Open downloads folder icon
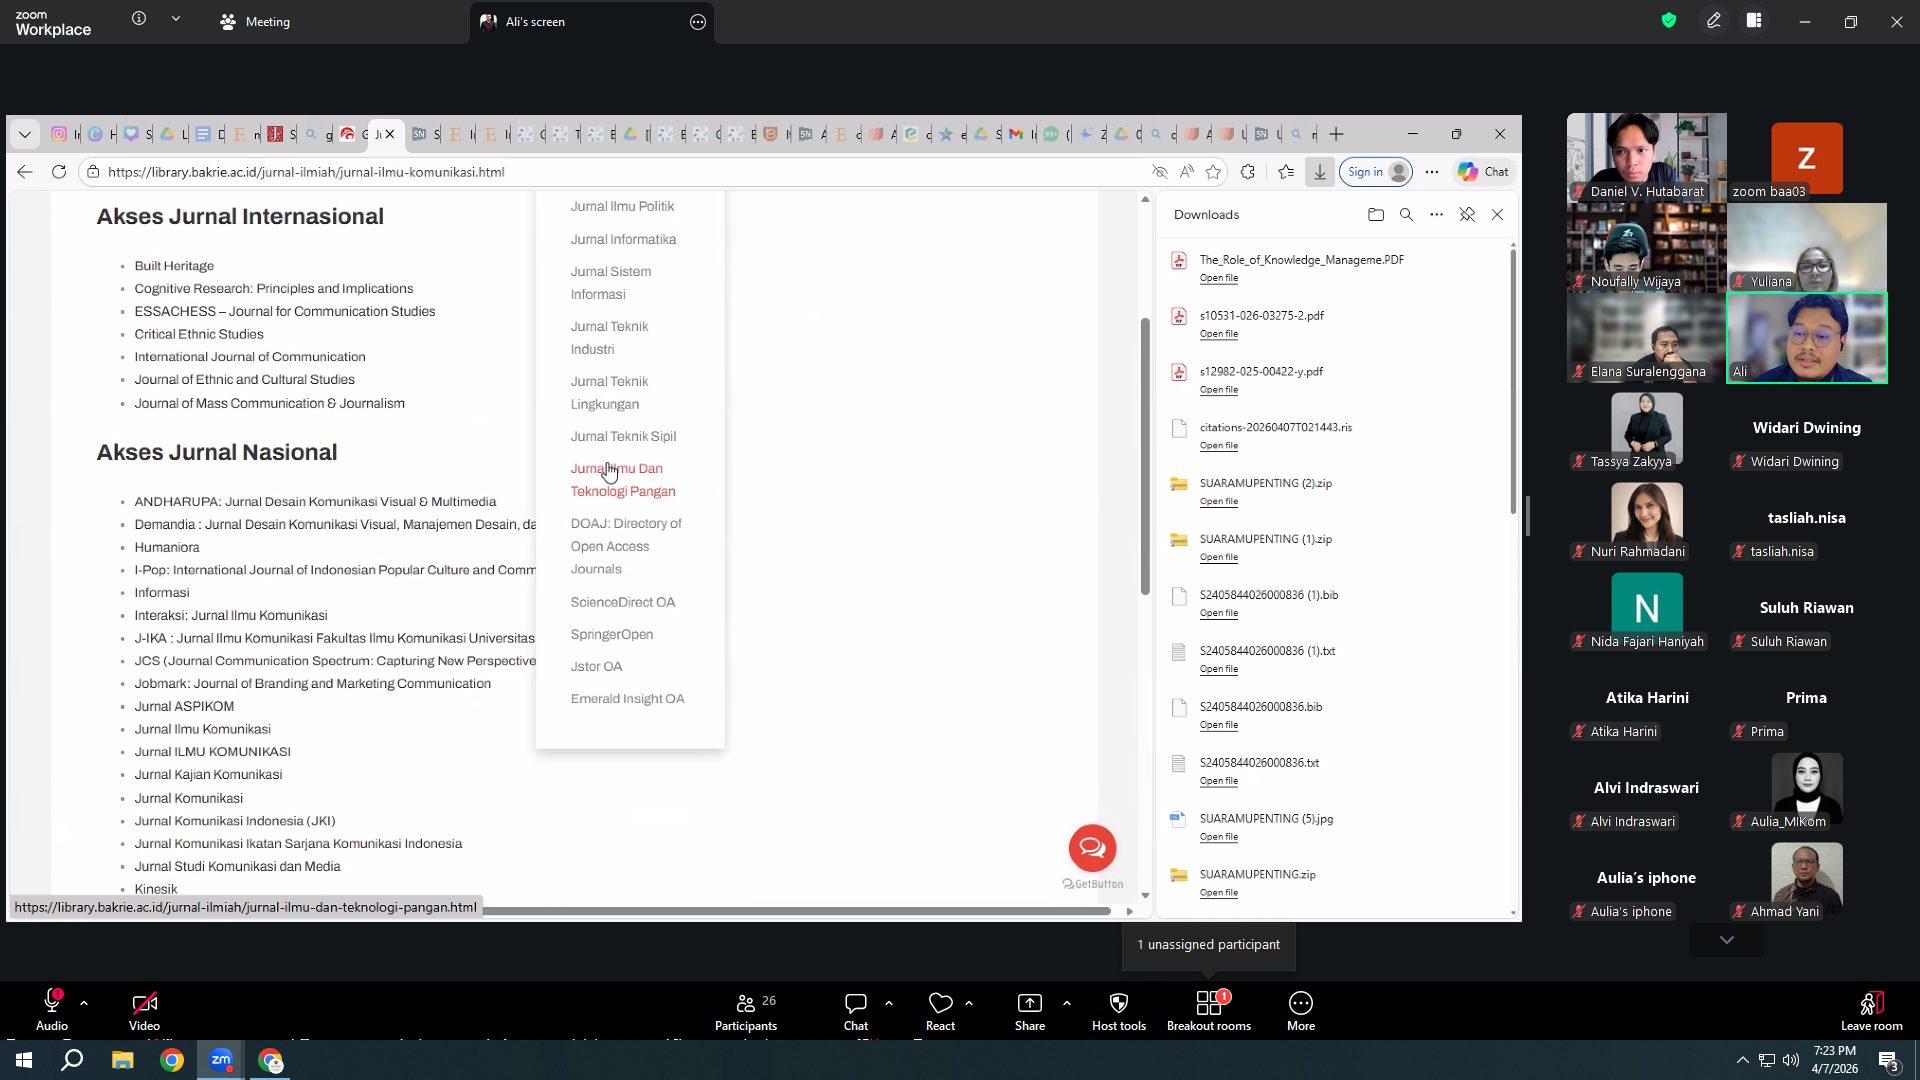Screen dimensions: 1920x1080 coord(1376,214)
